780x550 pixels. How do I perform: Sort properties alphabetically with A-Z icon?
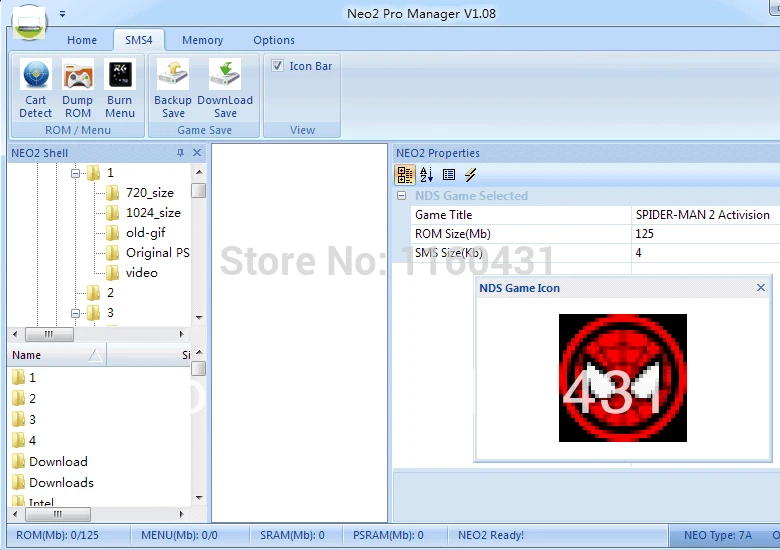(x=426, y=175)
